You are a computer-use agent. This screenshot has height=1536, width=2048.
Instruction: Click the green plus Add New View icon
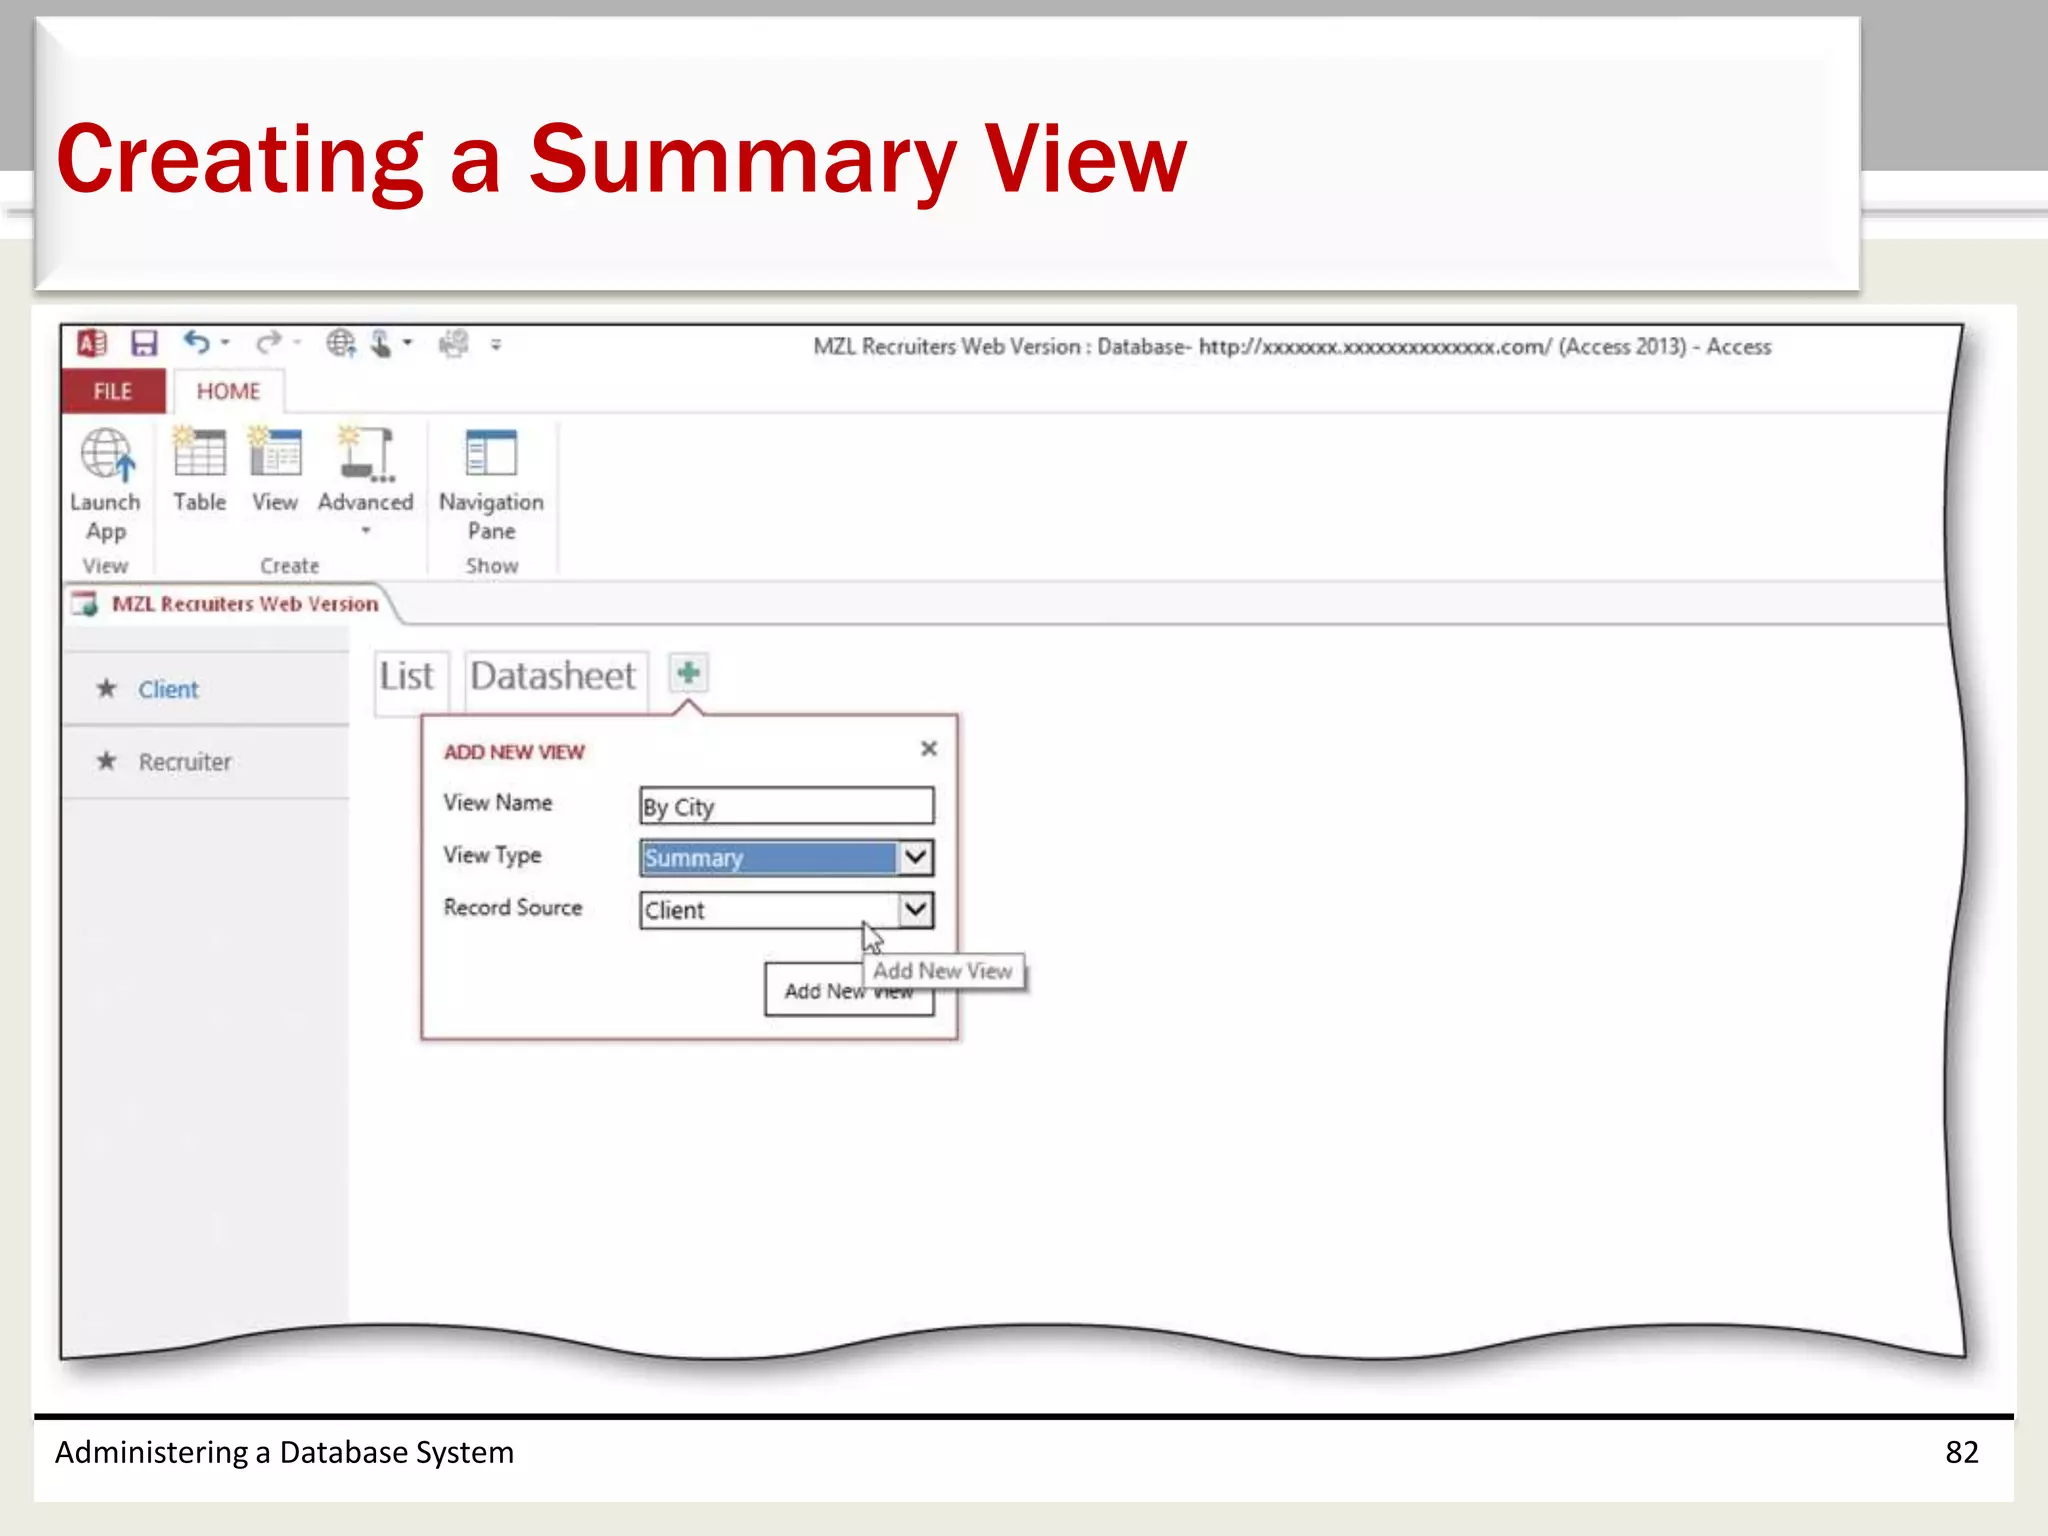click(688, 673)
